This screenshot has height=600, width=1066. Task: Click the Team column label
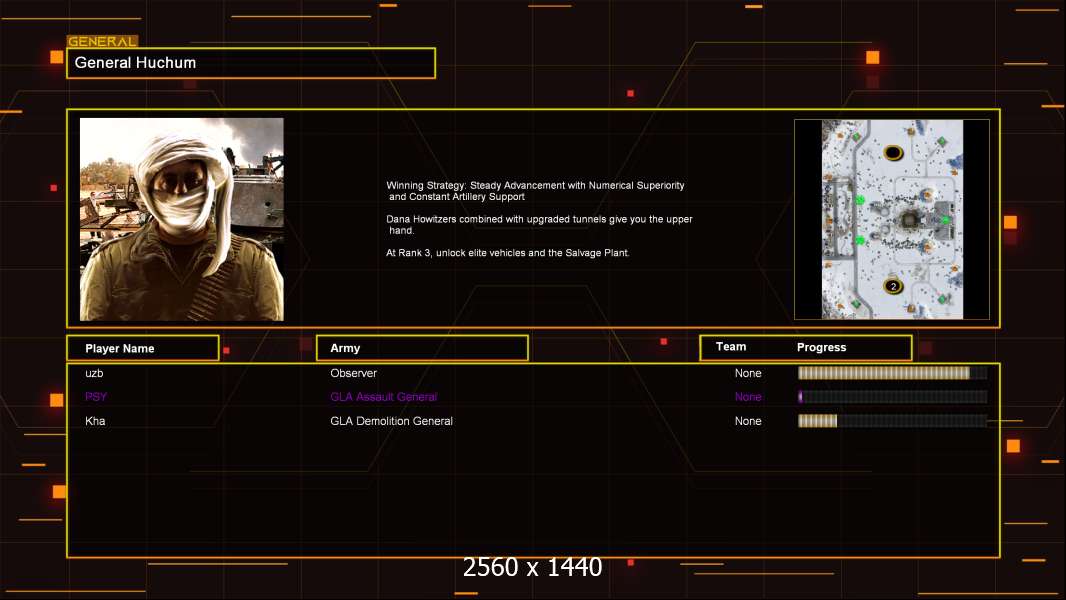click(731, 347)
